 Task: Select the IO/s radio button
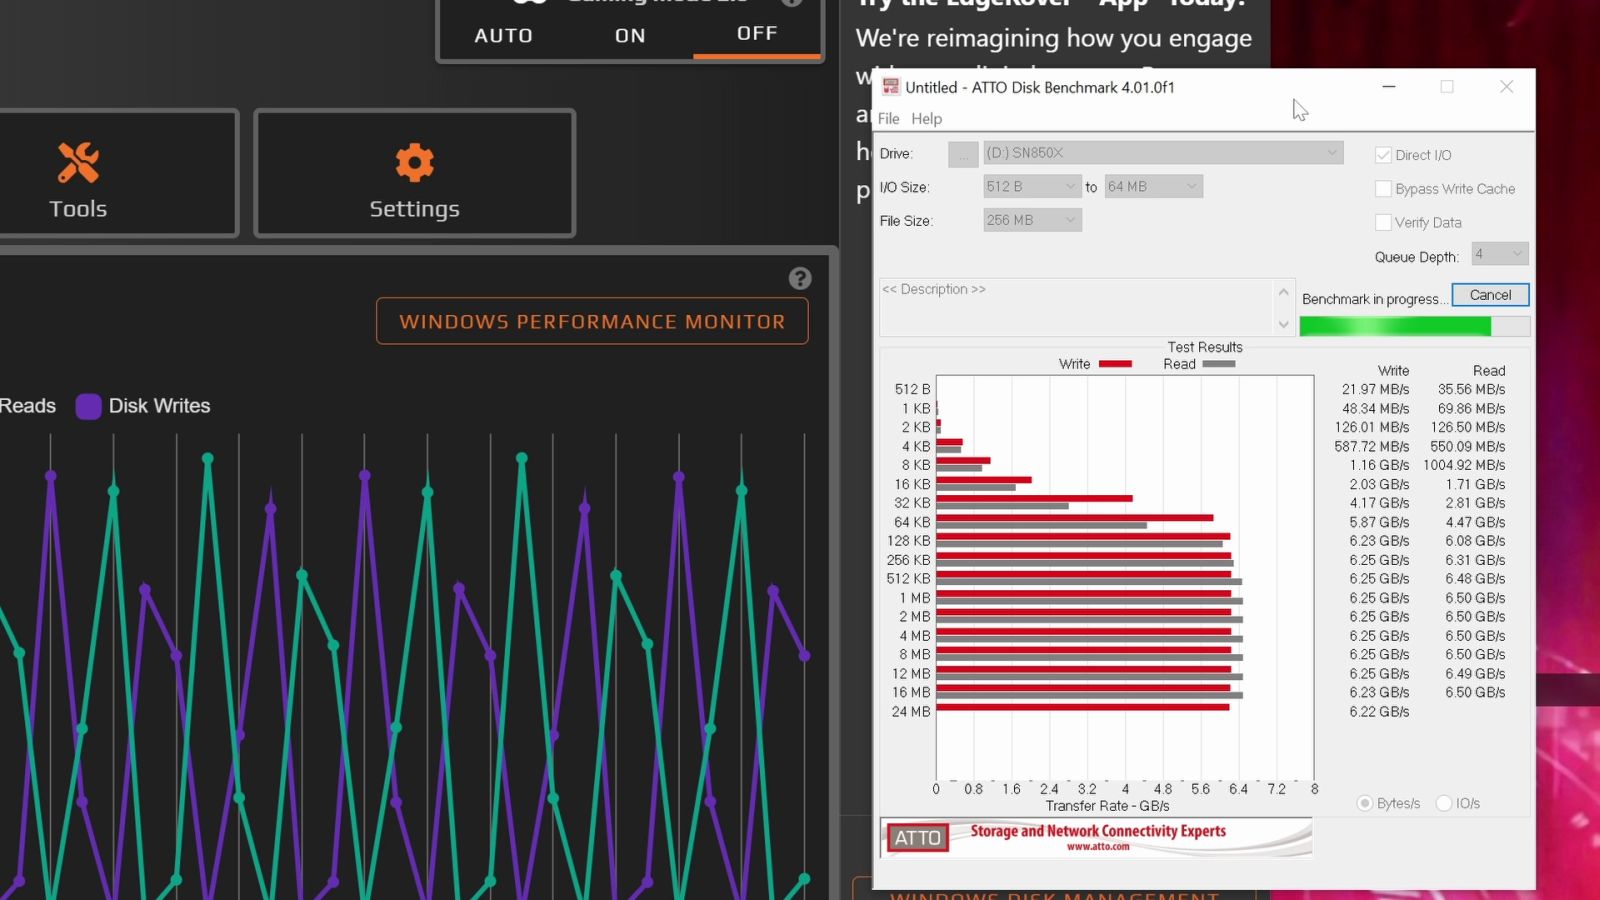[x=1444, y=803]
